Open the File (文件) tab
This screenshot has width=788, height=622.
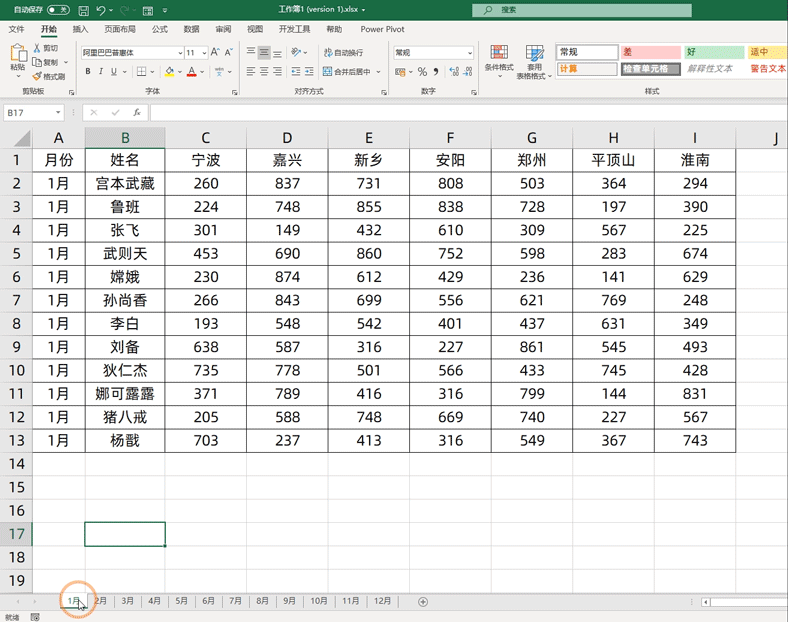click(x=16, y=29)
